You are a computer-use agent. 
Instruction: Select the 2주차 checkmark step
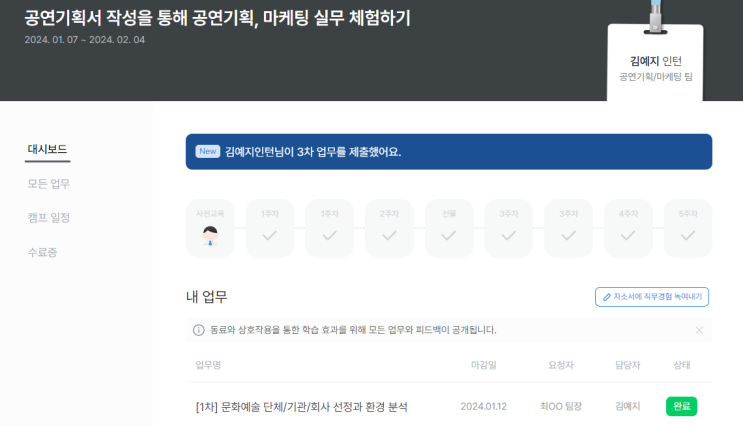pos(389,228)
